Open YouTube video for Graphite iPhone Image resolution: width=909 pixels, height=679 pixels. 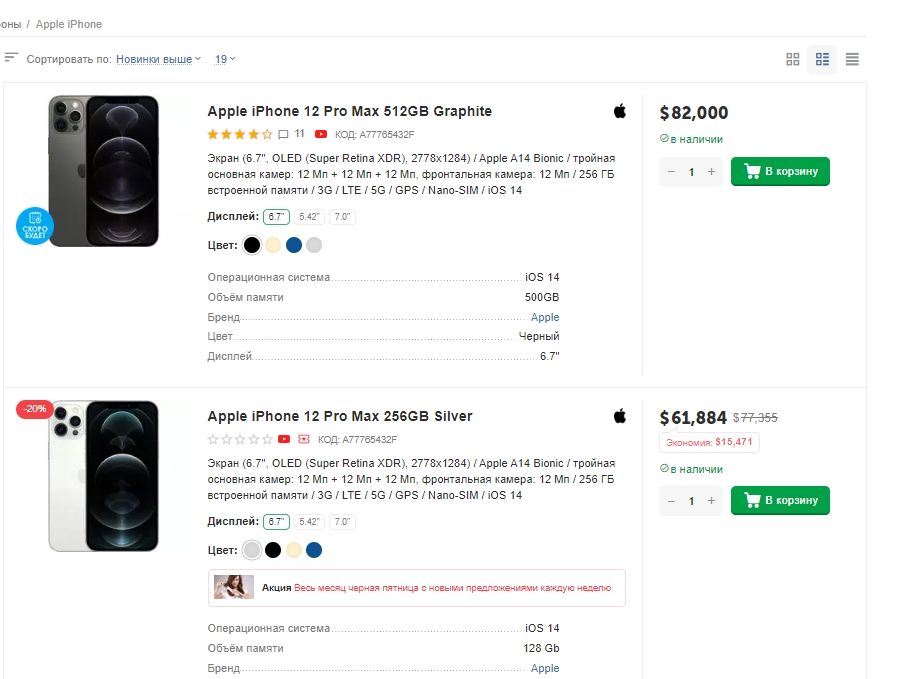321,134
